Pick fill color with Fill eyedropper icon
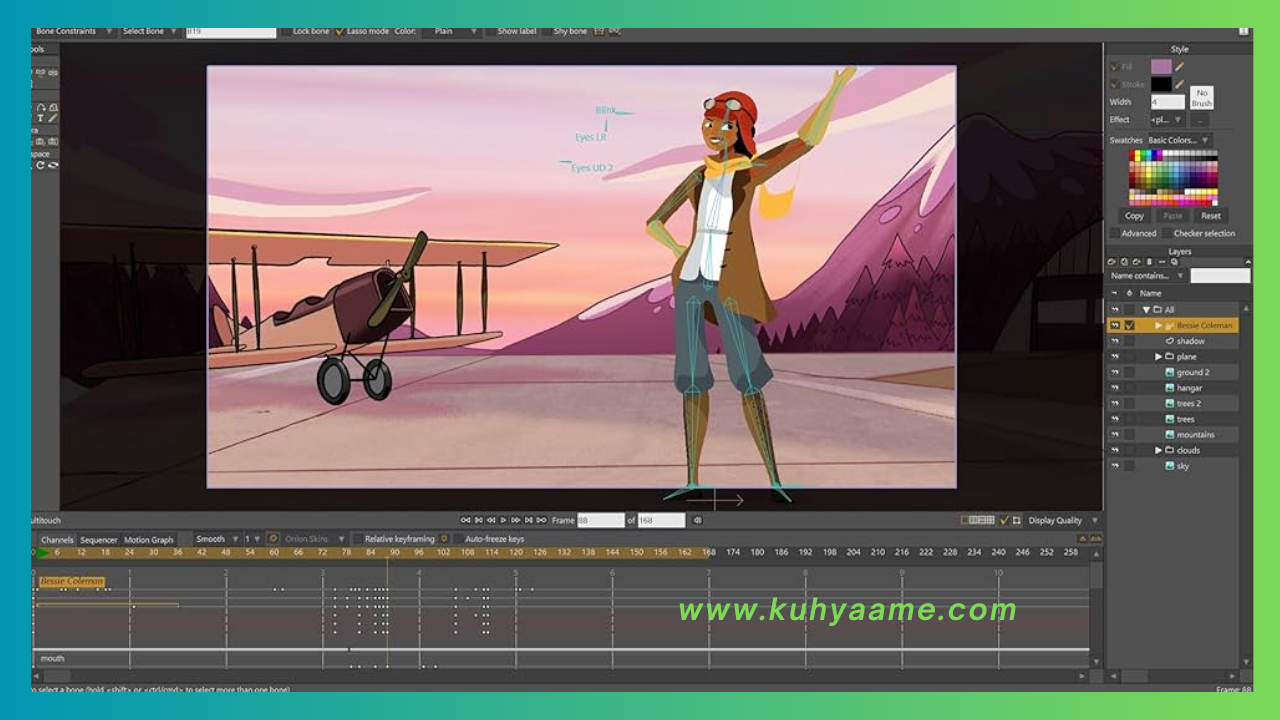Image resolution: width=1280 pixels, height=720 pixels. pyautogui.click(x=1180, y=67)
